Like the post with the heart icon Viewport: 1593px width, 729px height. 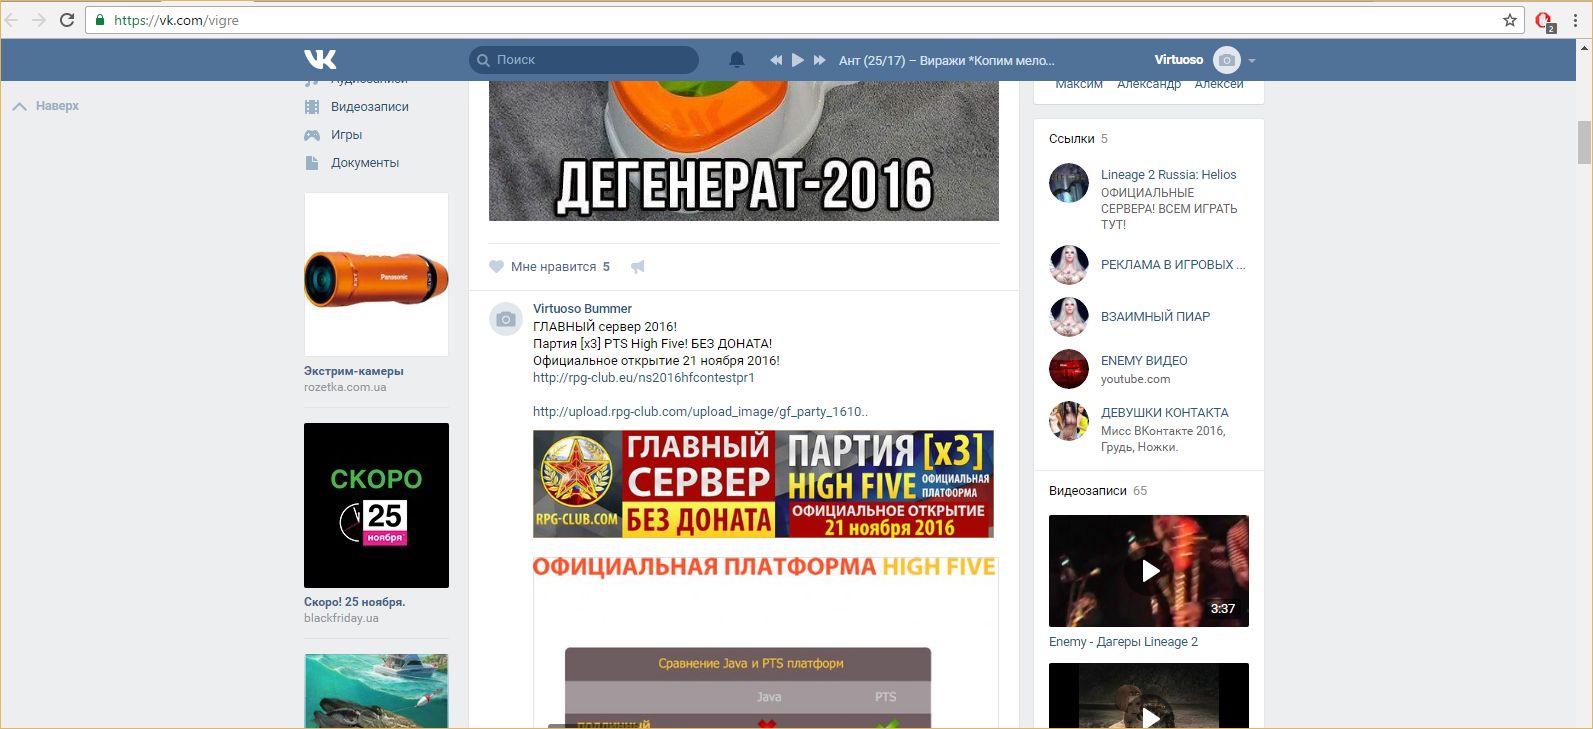click(496, 267)
